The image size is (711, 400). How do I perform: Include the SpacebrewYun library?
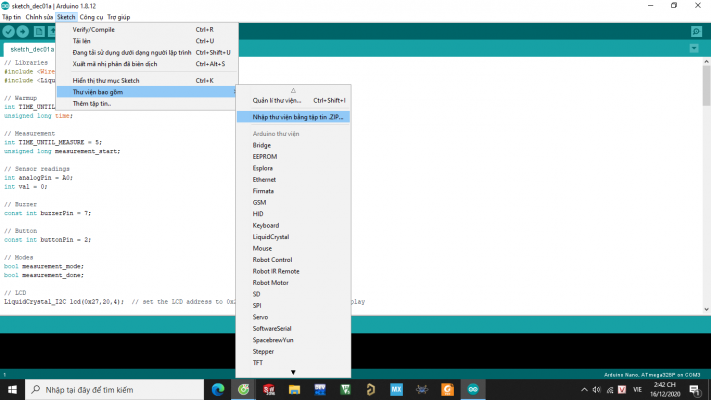293,340
